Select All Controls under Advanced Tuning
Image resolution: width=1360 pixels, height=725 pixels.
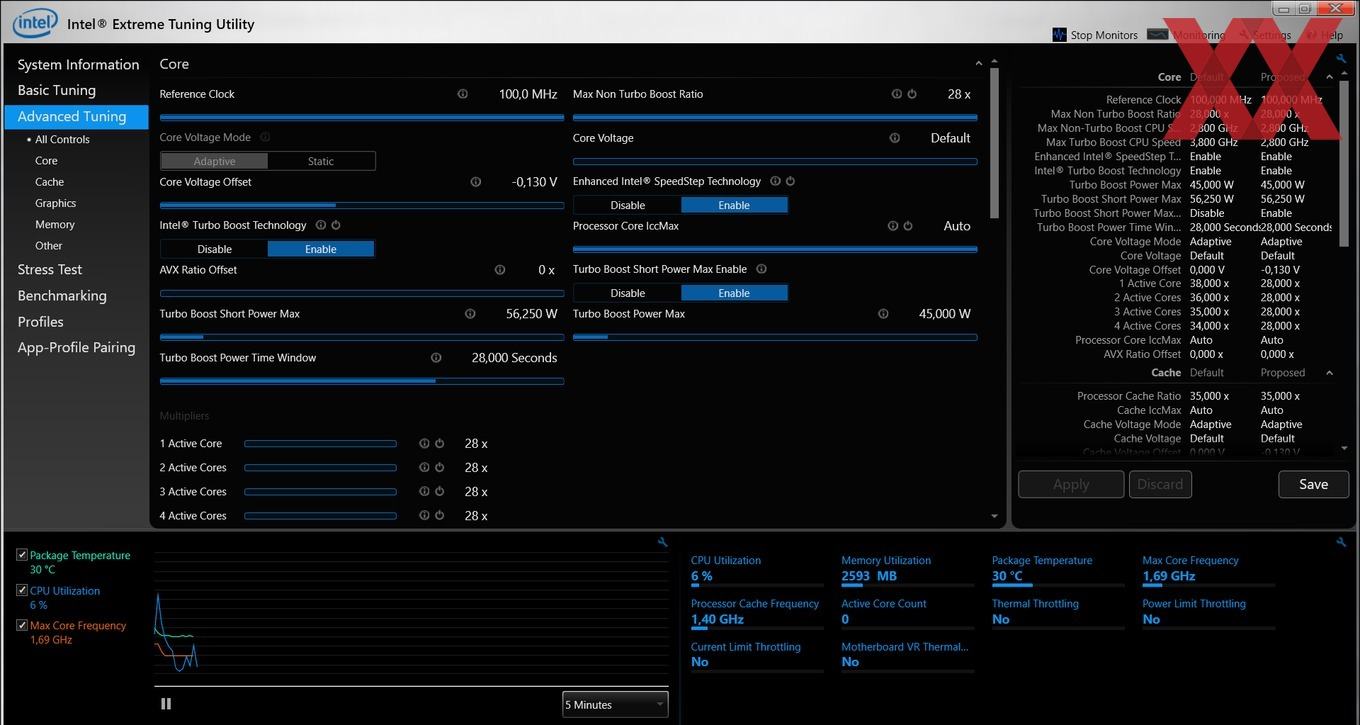(x=63, y=140)
